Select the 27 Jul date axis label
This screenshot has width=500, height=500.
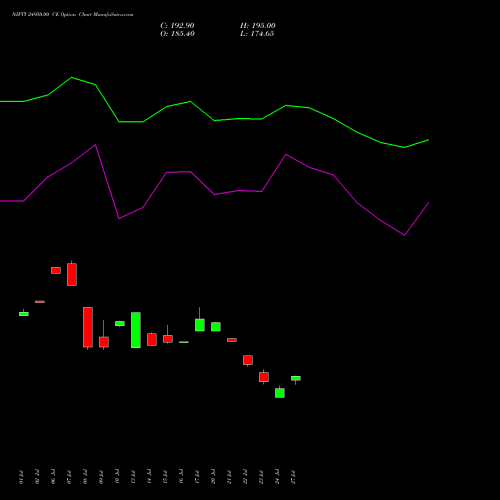coord(293,477)
